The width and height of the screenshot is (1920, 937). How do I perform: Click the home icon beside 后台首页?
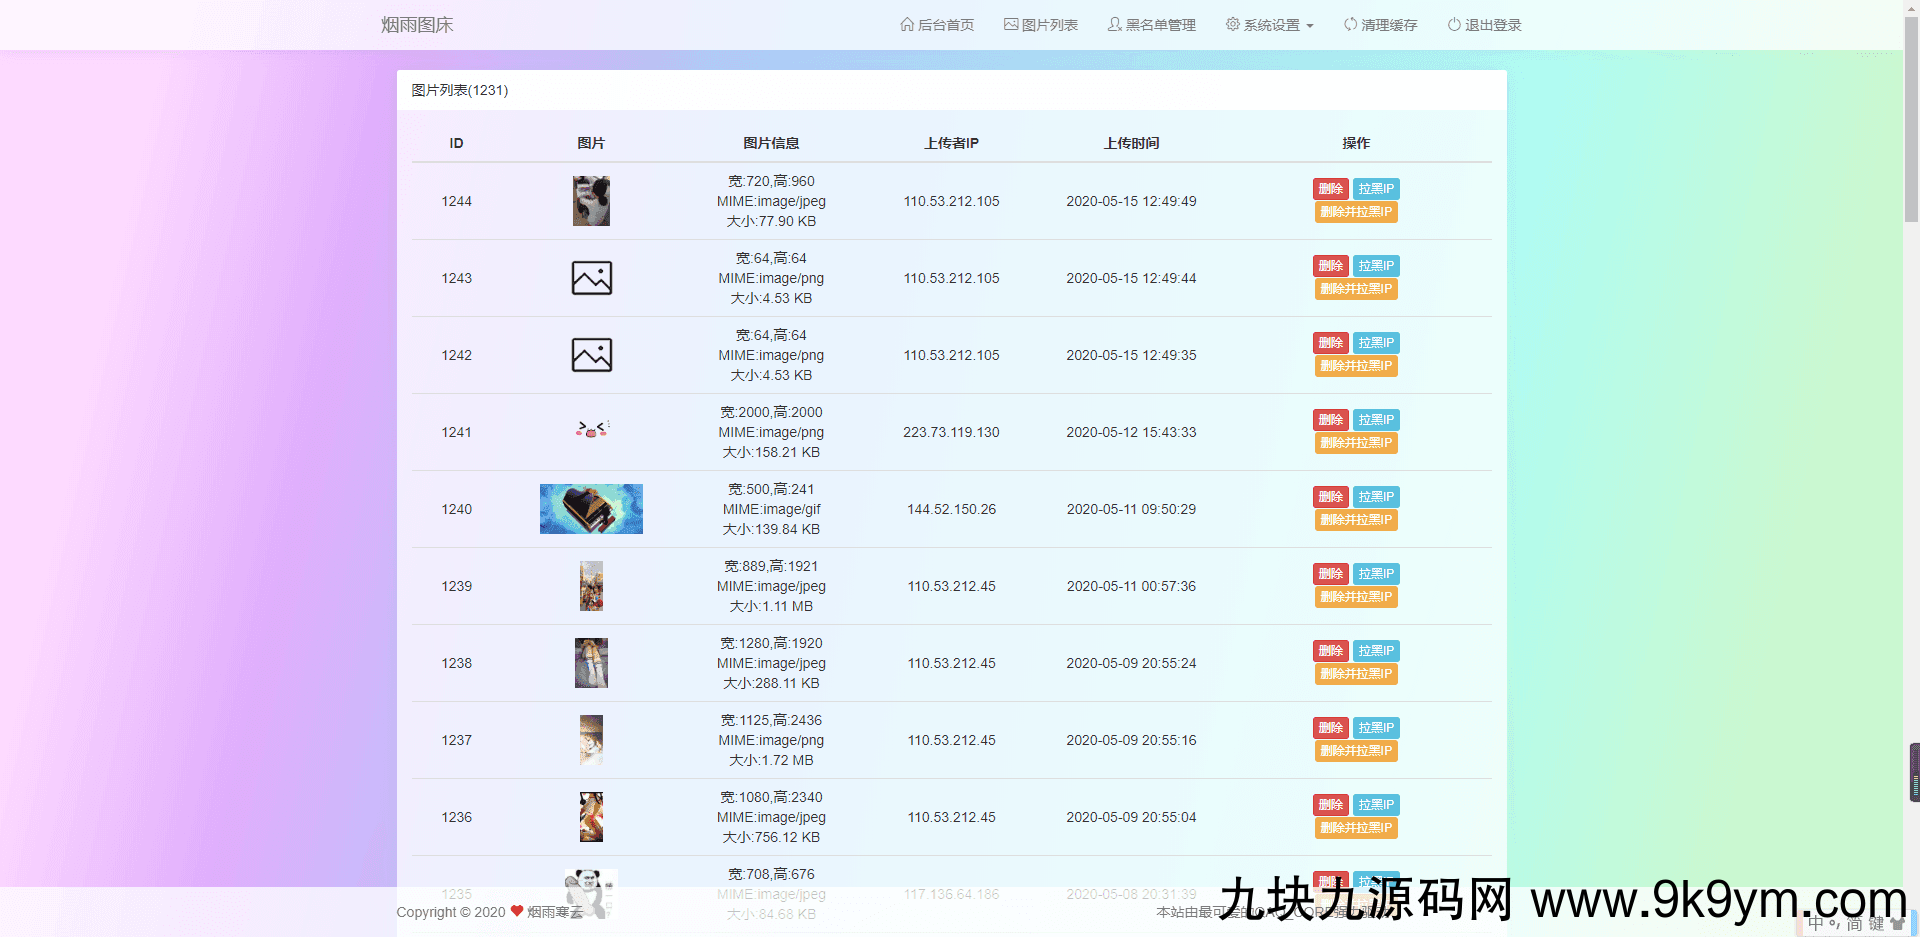tap(907, 25)
